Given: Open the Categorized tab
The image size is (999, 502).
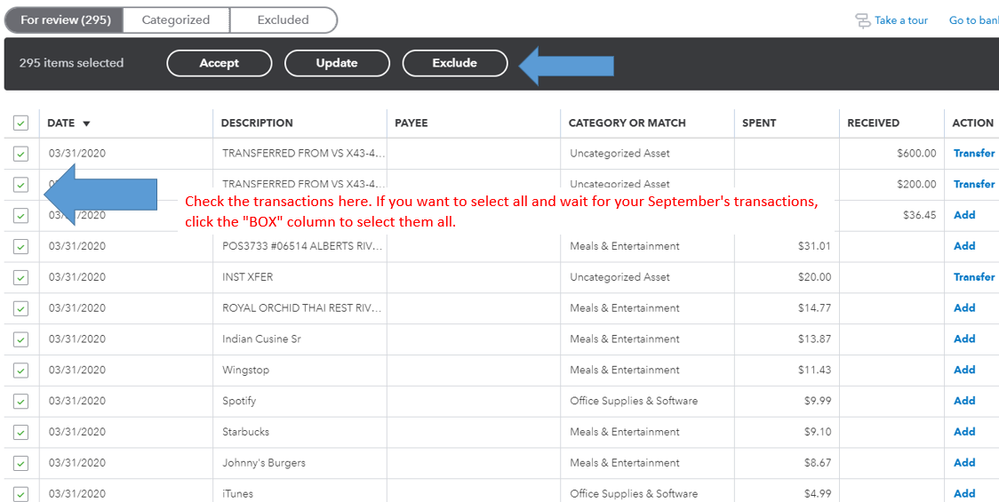Looking at the screenshot, I should pos(176,20).
